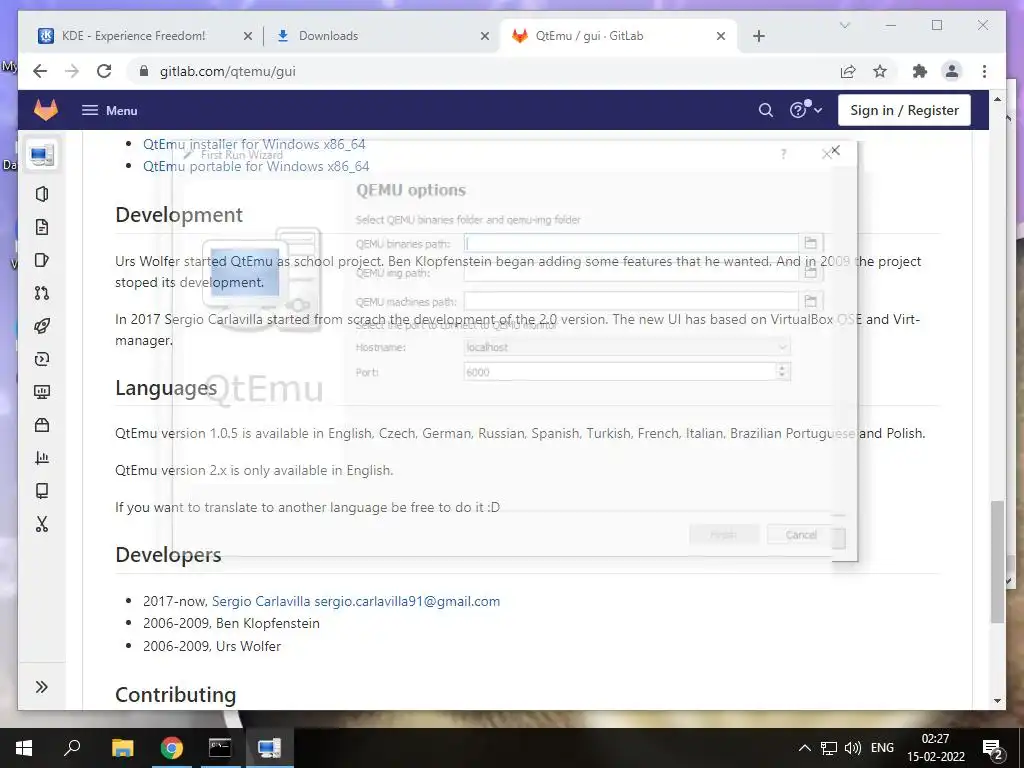Open the Analytics chart icon in the sidebar
The image size is (1024, 768).
click(42, 458)
